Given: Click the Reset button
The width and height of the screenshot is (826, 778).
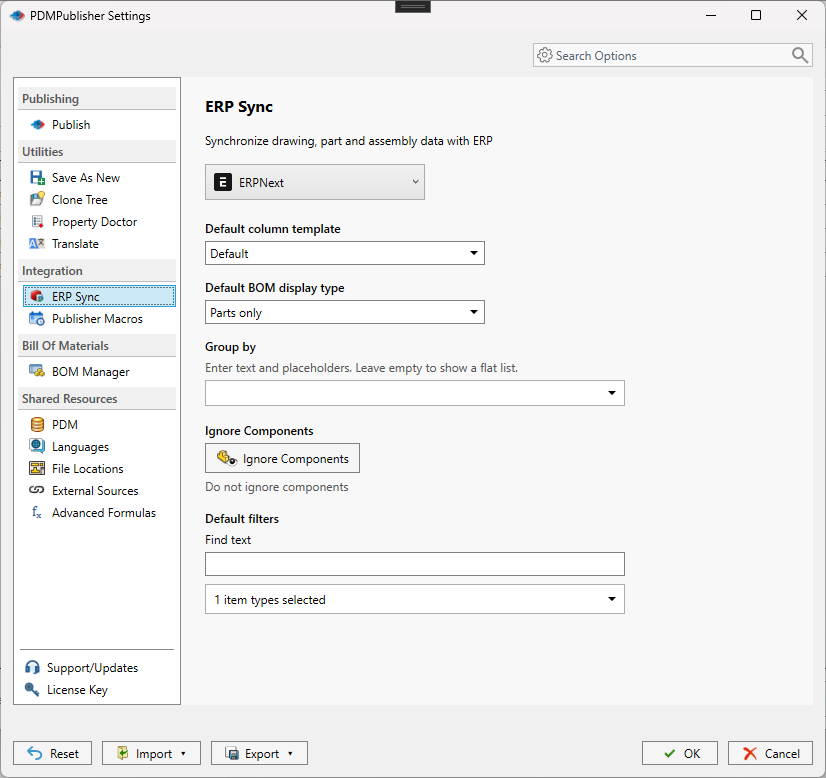Looking at the screenshot, I should [53, 753].
